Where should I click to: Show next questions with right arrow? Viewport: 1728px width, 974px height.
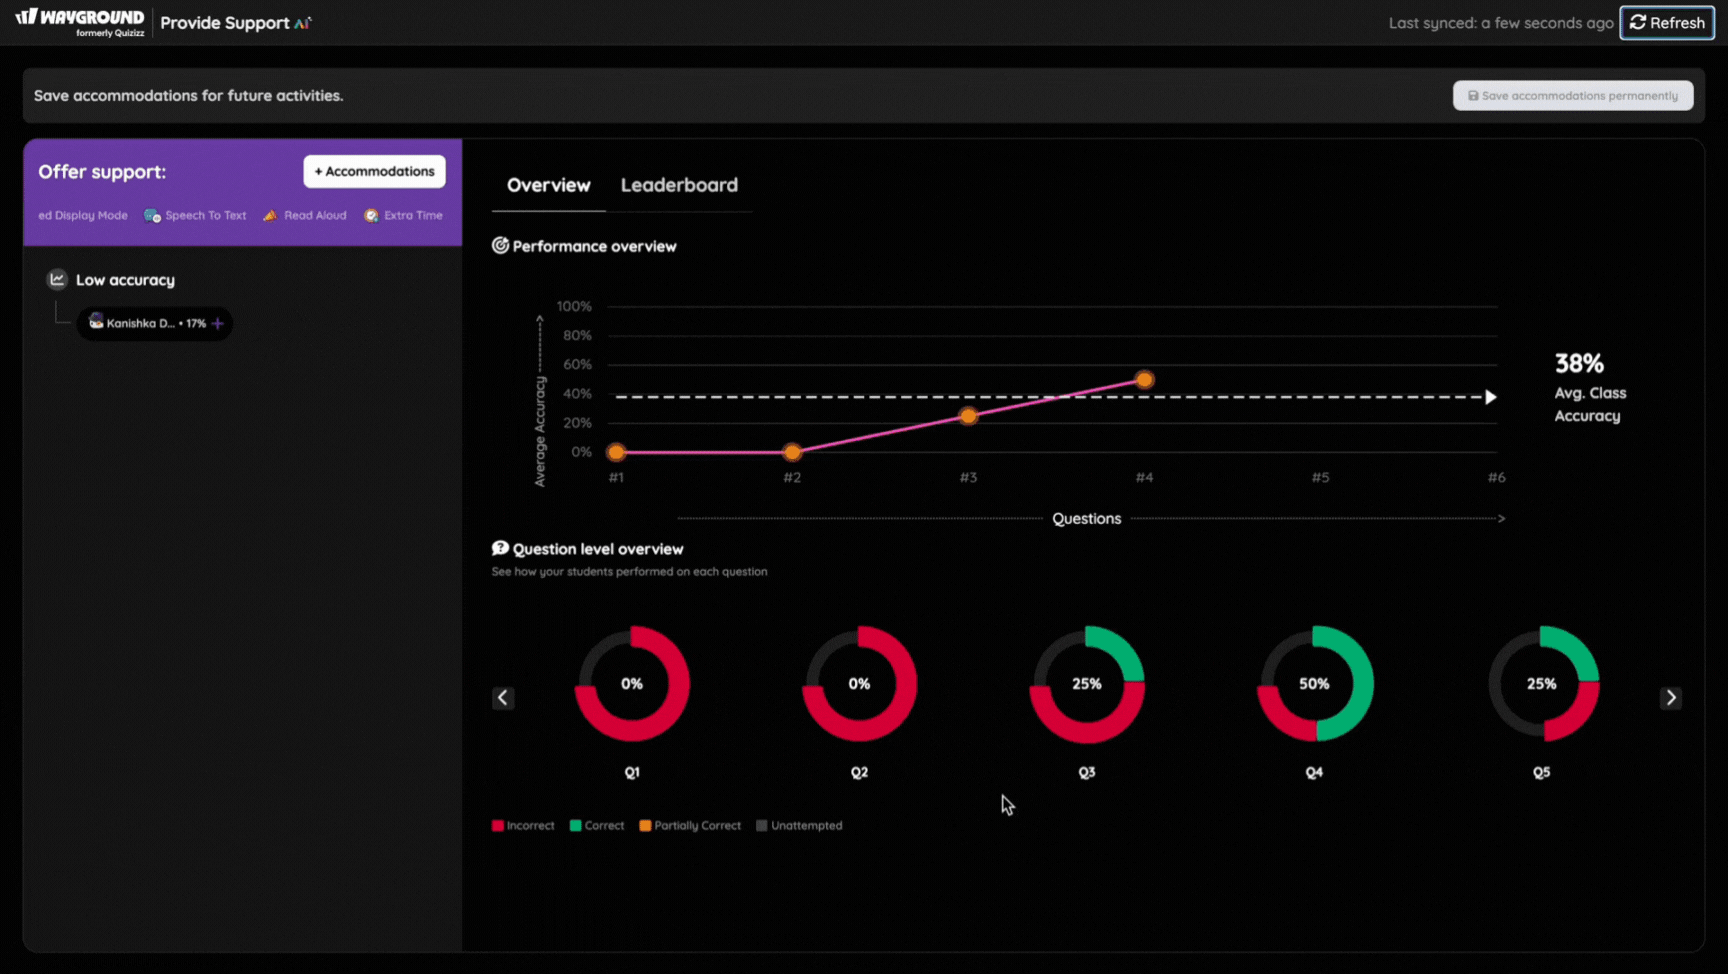tap(1670, 697)
